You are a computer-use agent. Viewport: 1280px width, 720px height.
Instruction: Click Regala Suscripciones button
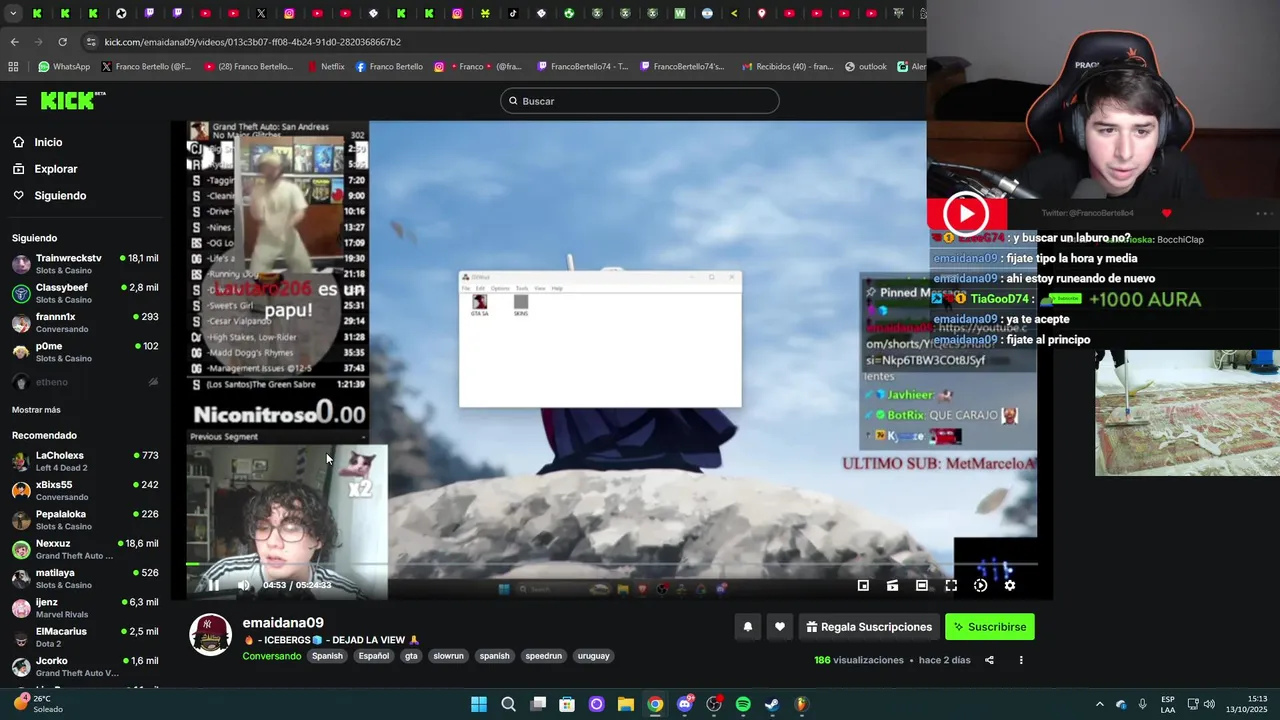[869, 627]
